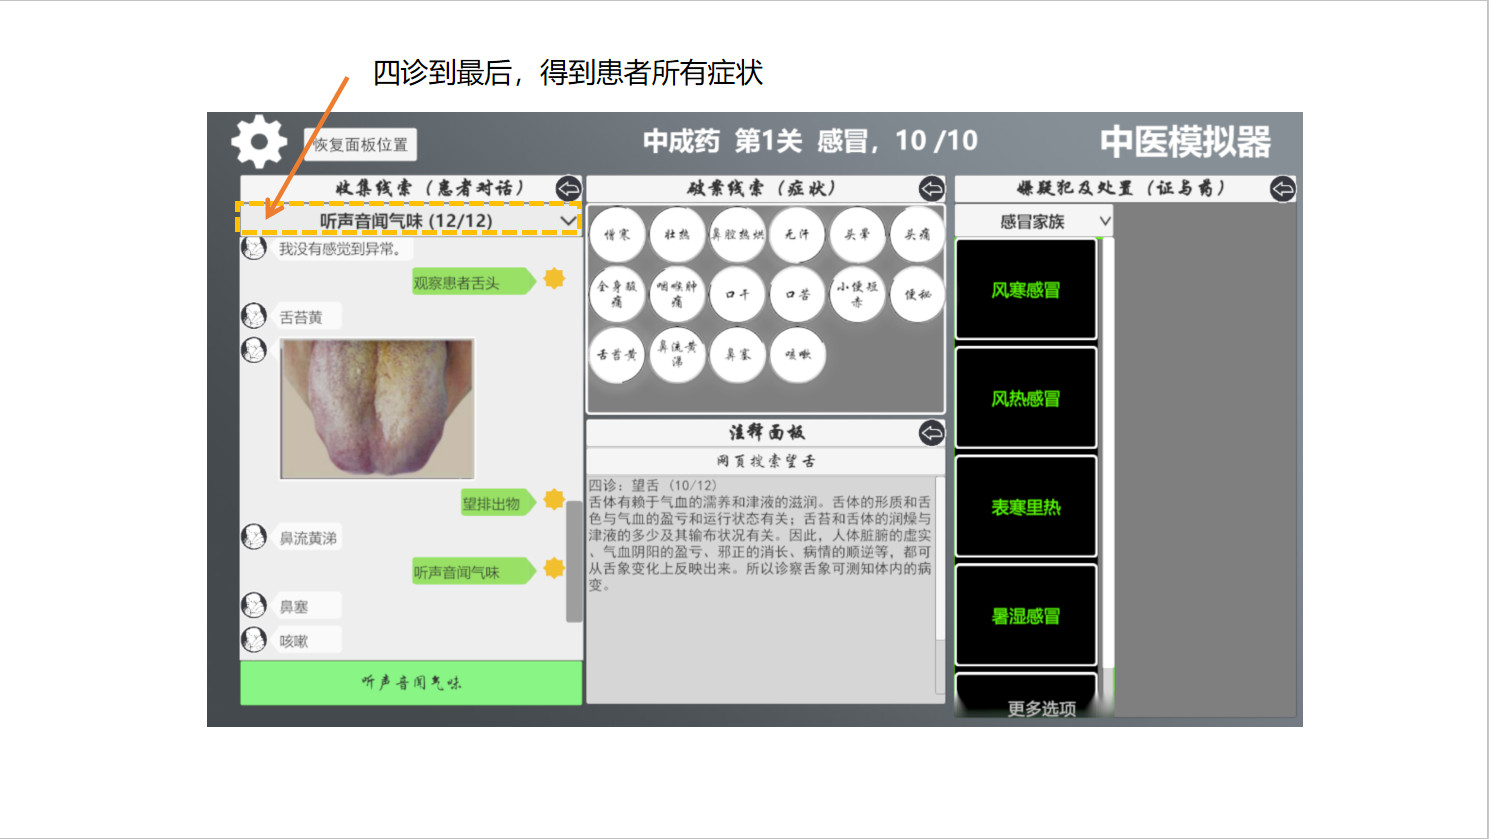Click the 网页搜索望舌 header
The height and width of the screenshot is (839, 1489).
[x=765, y=459]
